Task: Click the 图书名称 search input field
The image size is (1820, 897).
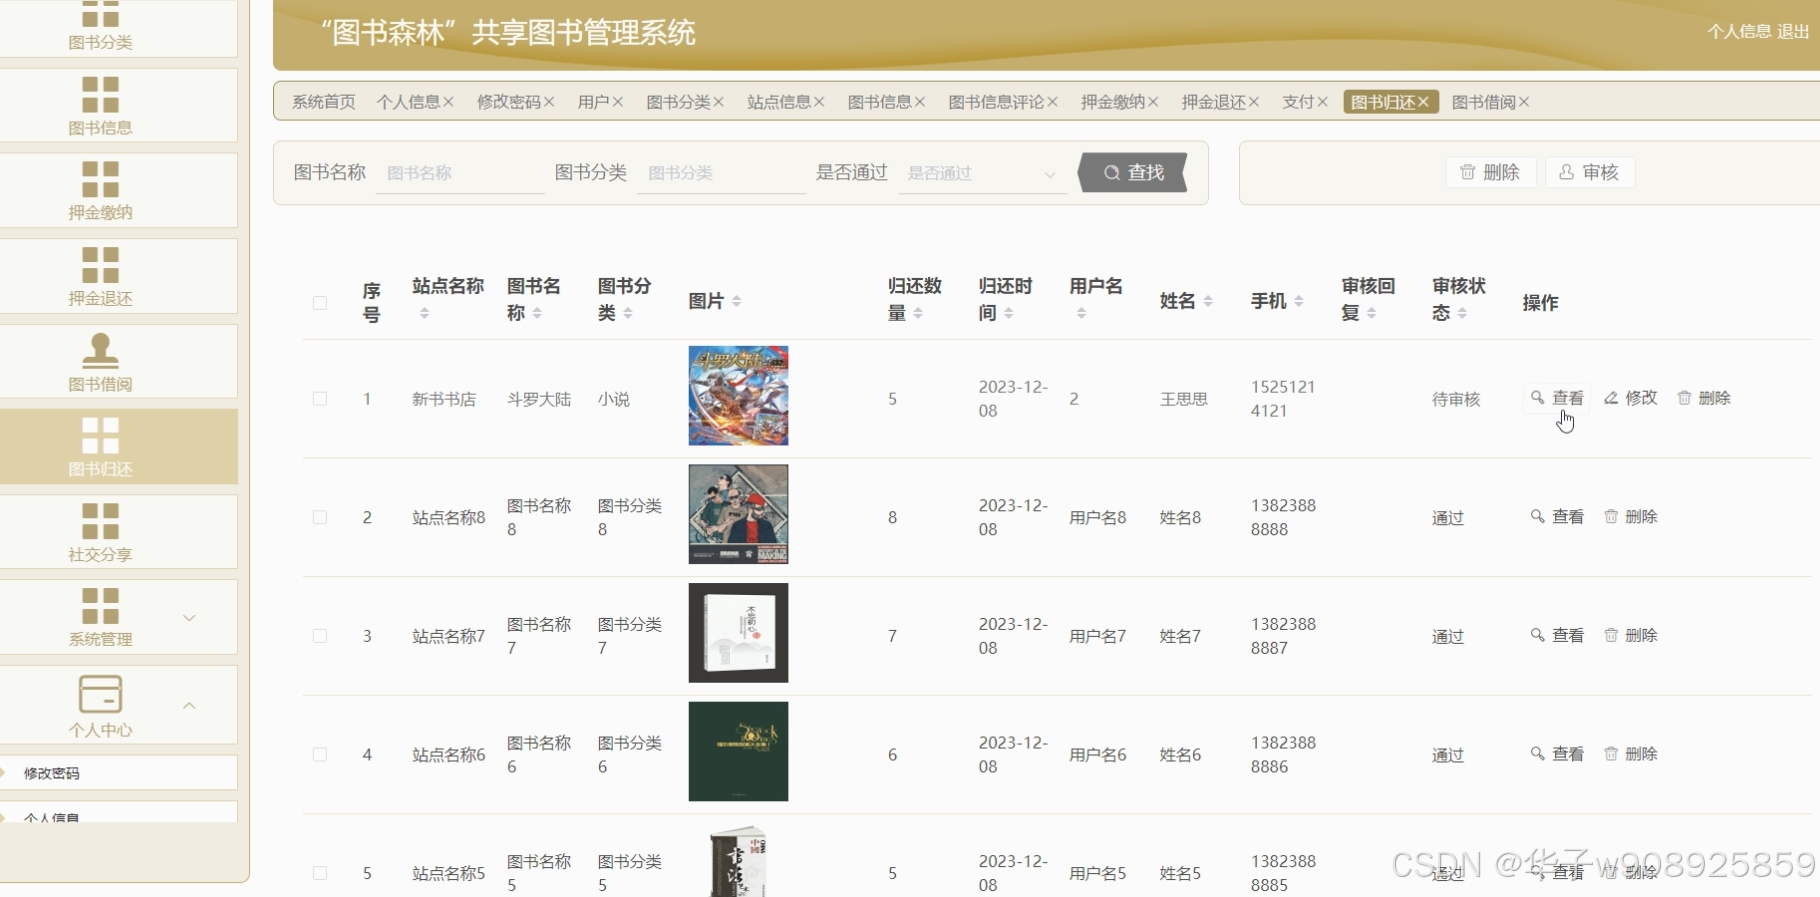Action: [x=460, y=173]
